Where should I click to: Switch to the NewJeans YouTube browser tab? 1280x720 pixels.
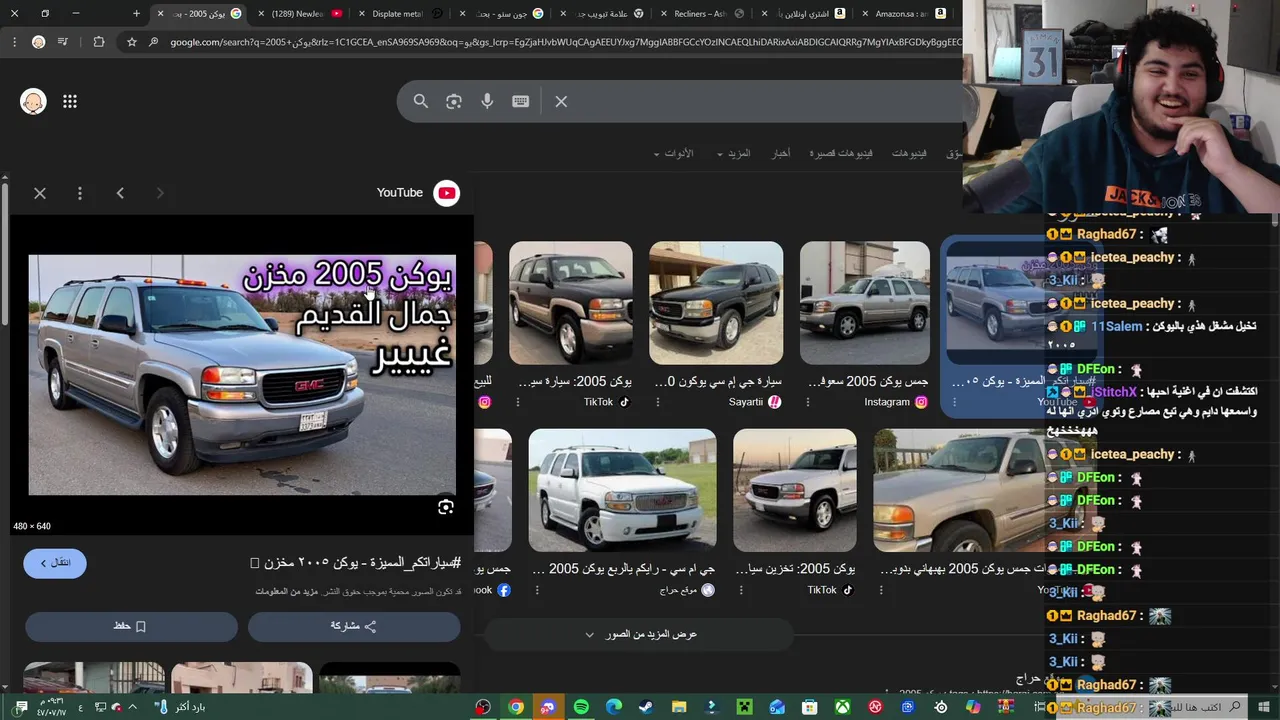tap(302, 14)
